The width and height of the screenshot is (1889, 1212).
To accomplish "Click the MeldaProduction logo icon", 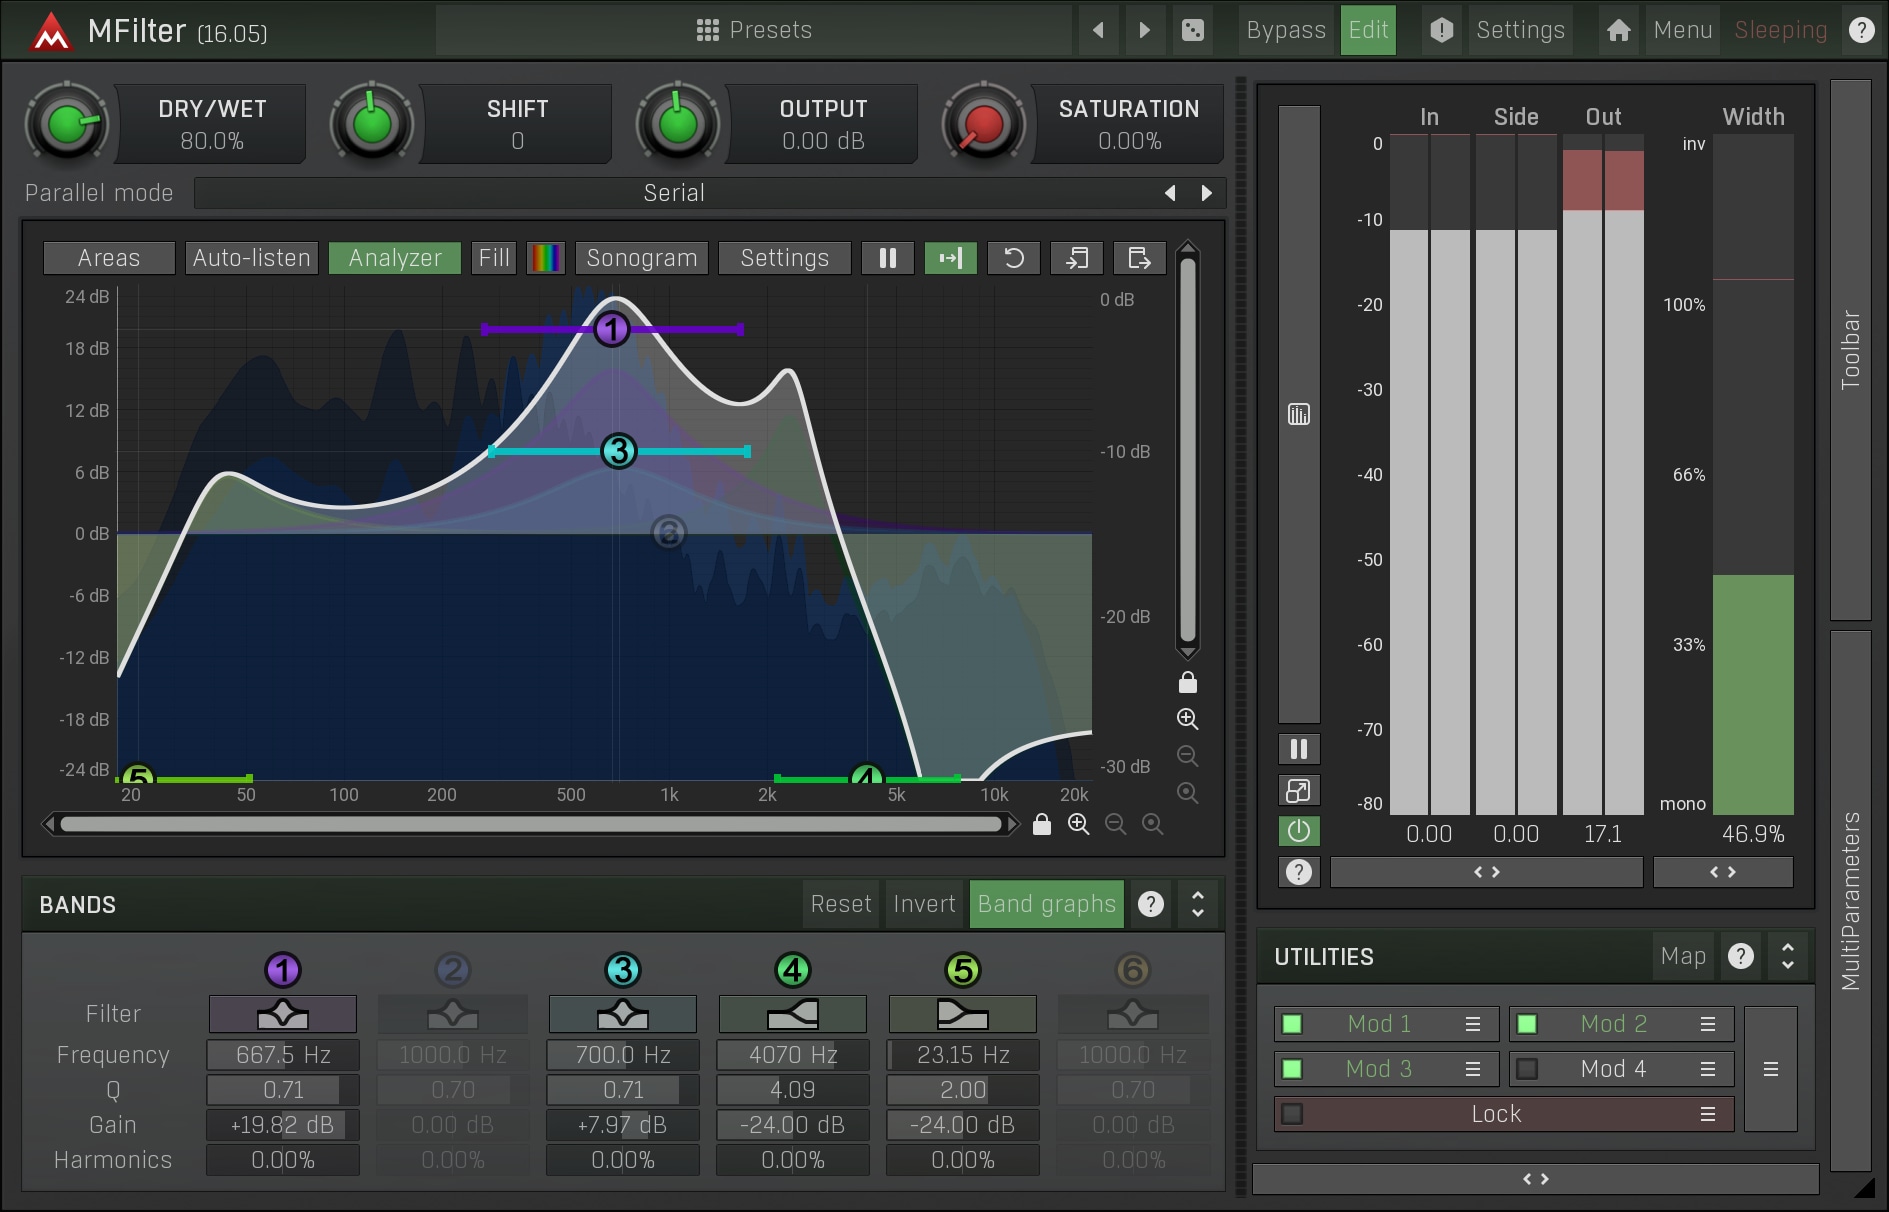I will (51, 32).
